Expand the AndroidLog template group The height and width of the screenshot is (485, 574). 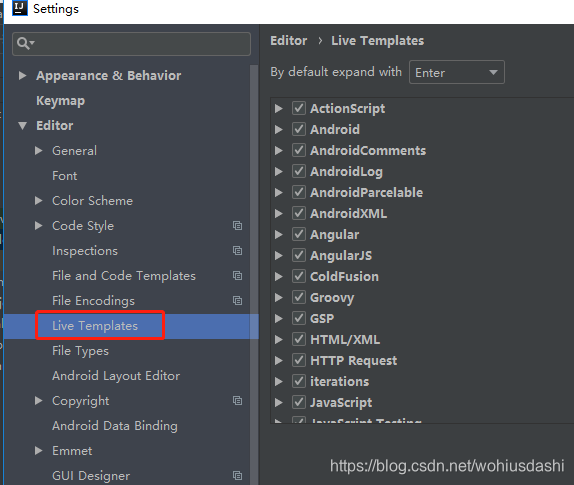279,171
